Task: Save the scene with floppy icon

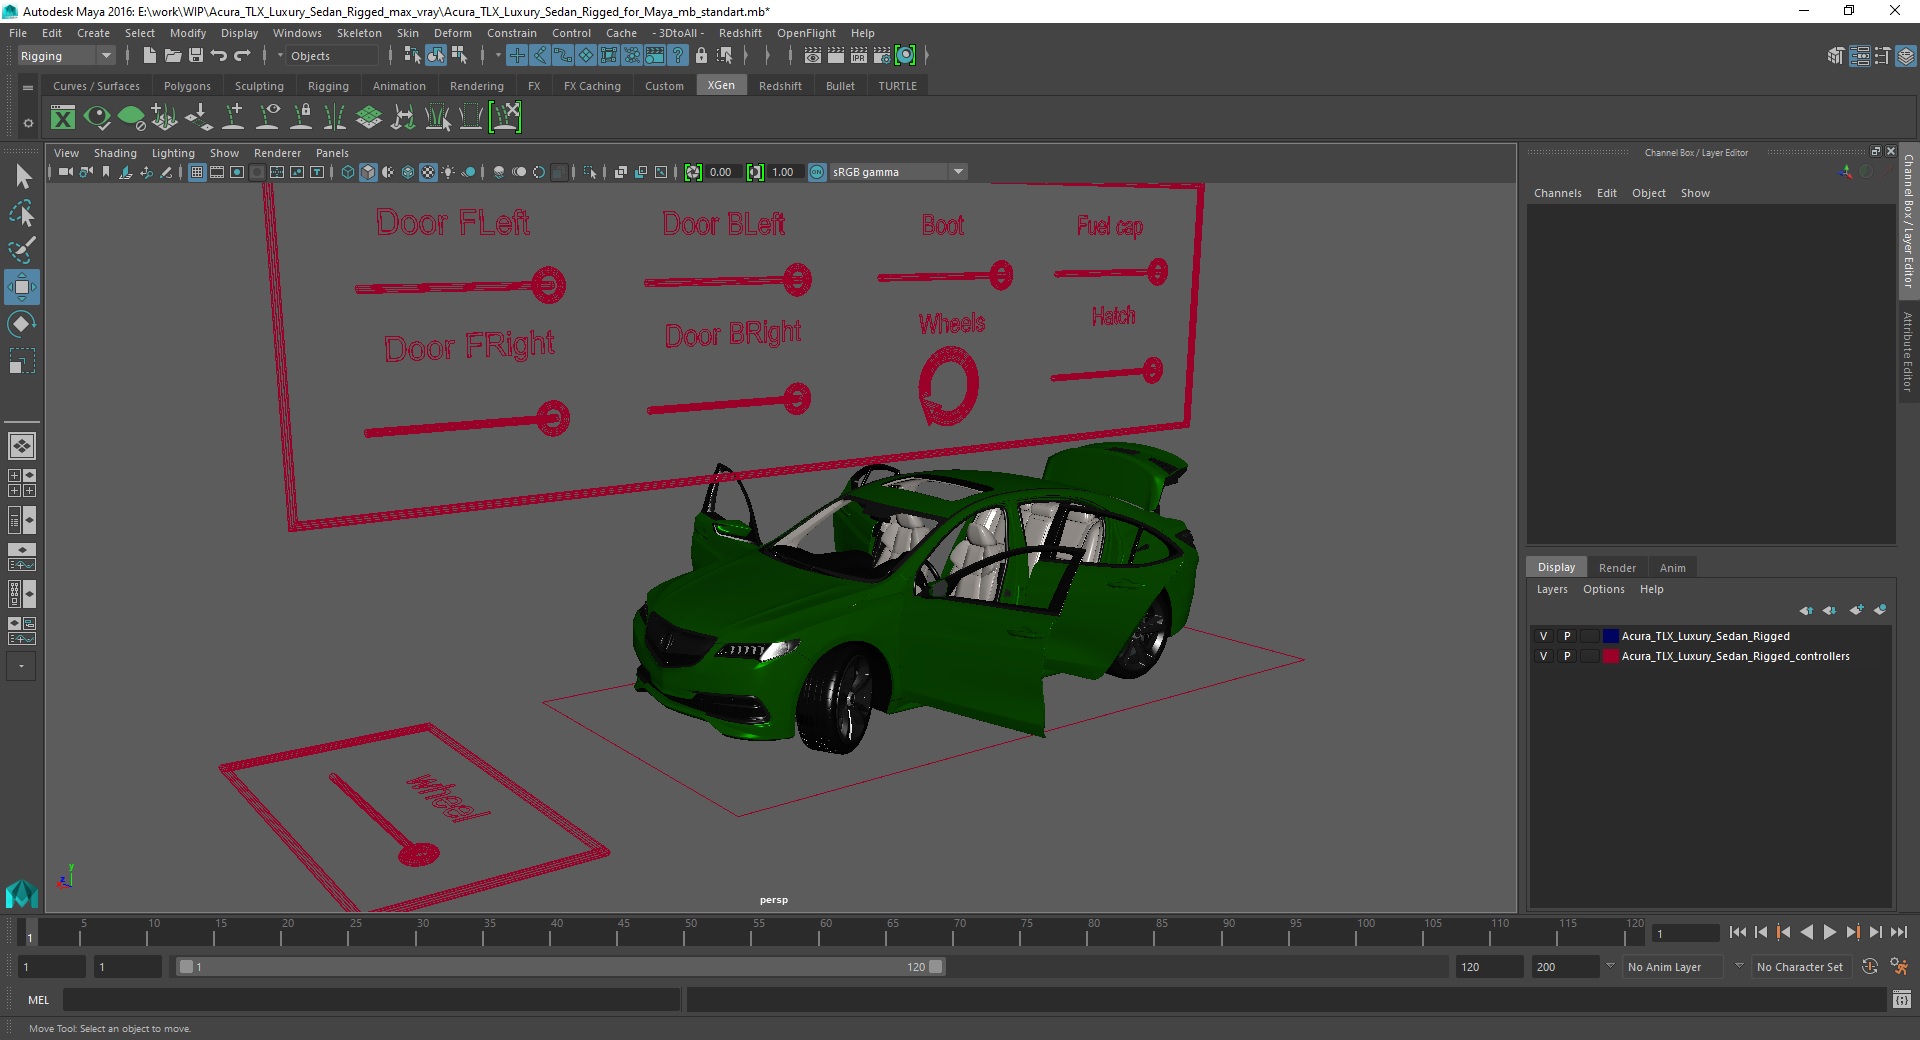Action: [x=196, y=56]
